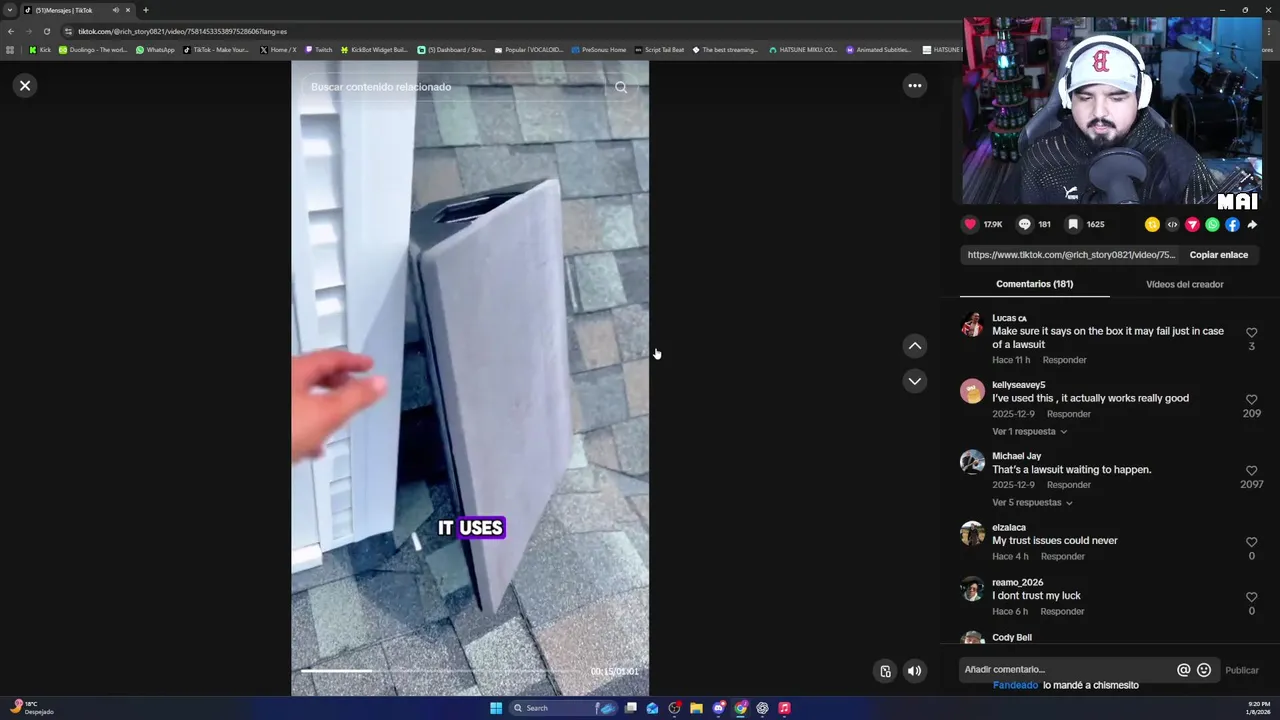This screenshot has width=1280, height=720.
Task: Open comments via speech bubble icon
Action: click(1024, 224)
